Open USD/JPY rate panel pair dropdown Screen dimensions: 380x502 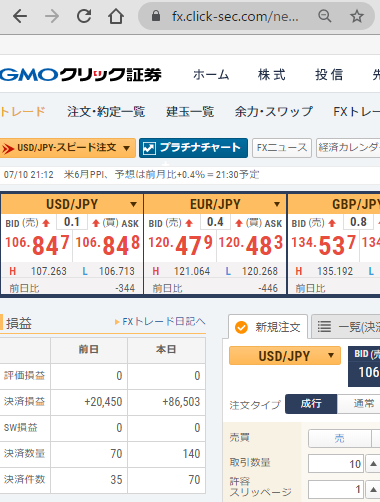coord(133,204)
